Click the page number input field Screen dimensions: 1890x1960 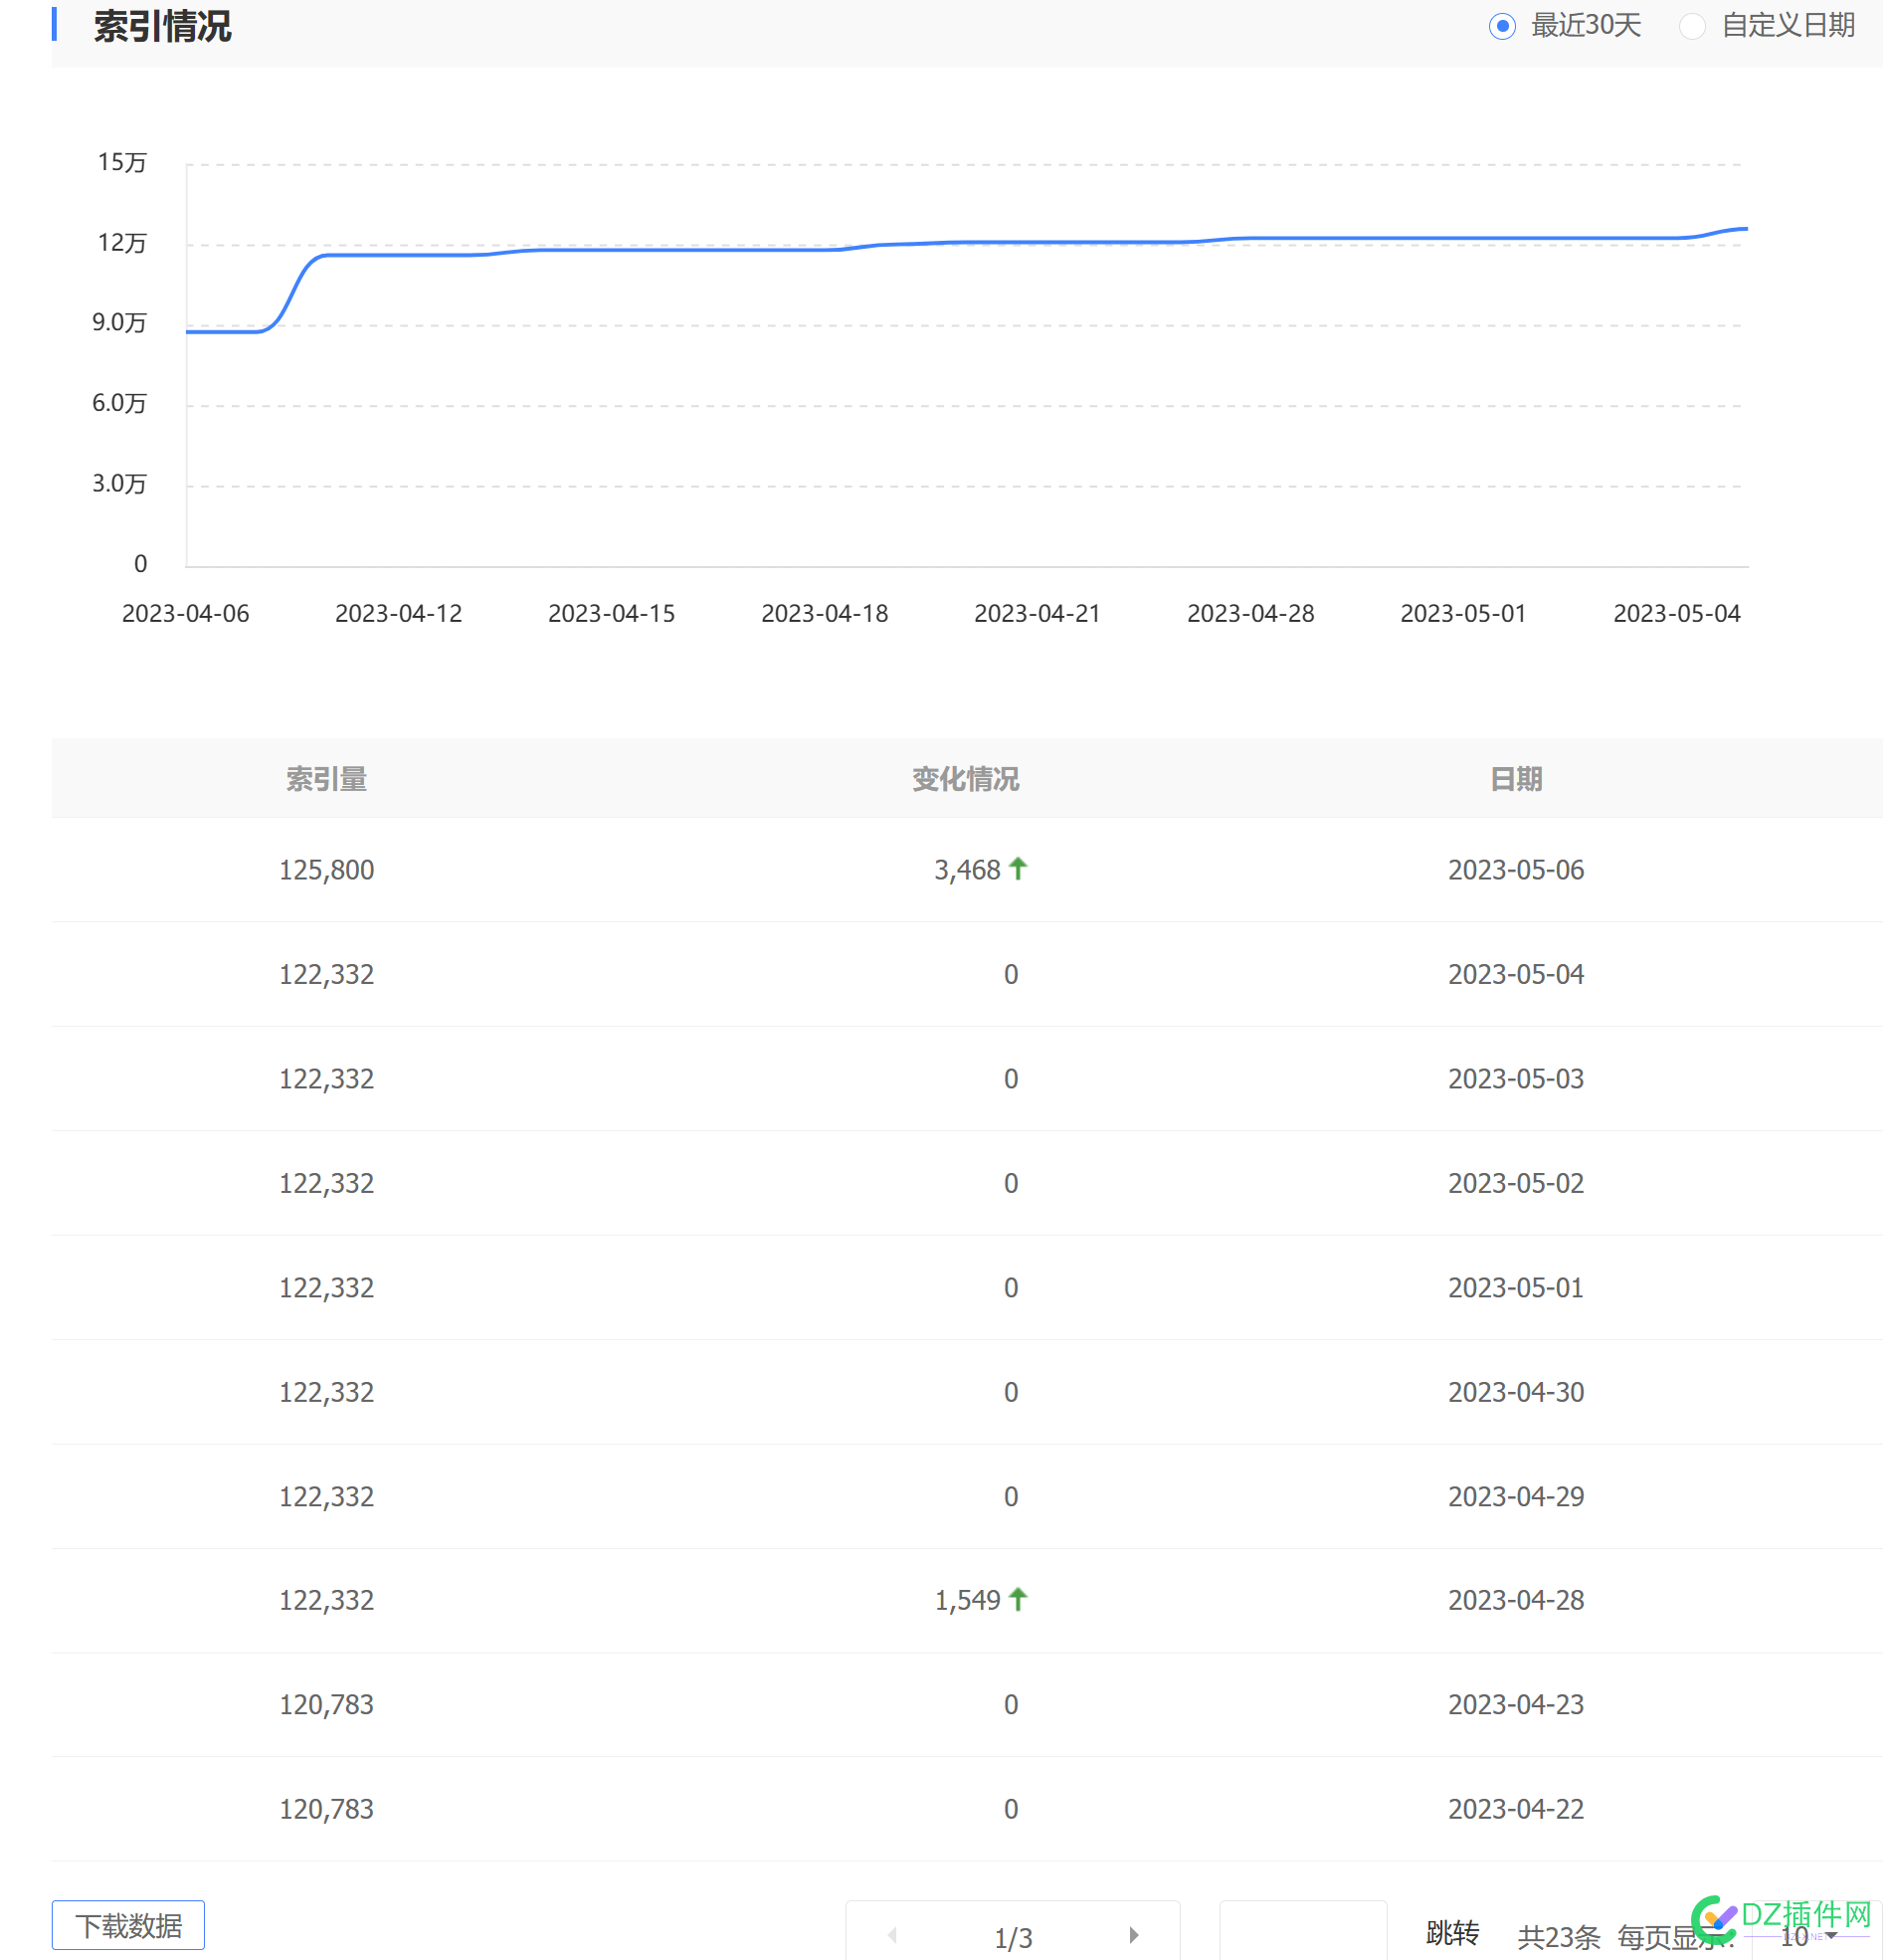point(1302,1931)
